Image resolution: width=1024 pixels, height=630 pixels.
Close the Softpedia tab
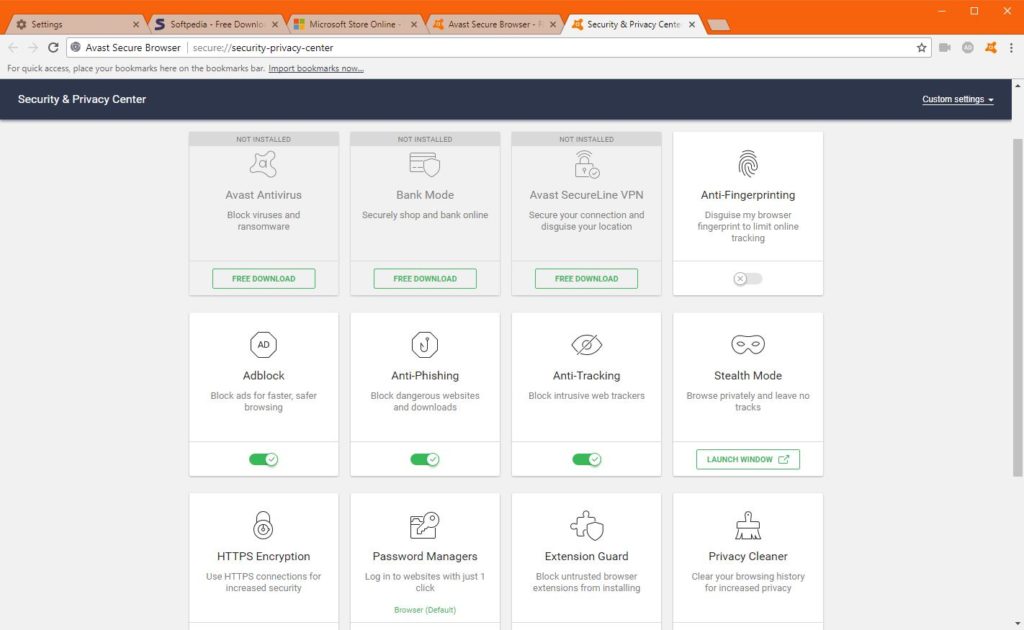[x=275, y=24]
